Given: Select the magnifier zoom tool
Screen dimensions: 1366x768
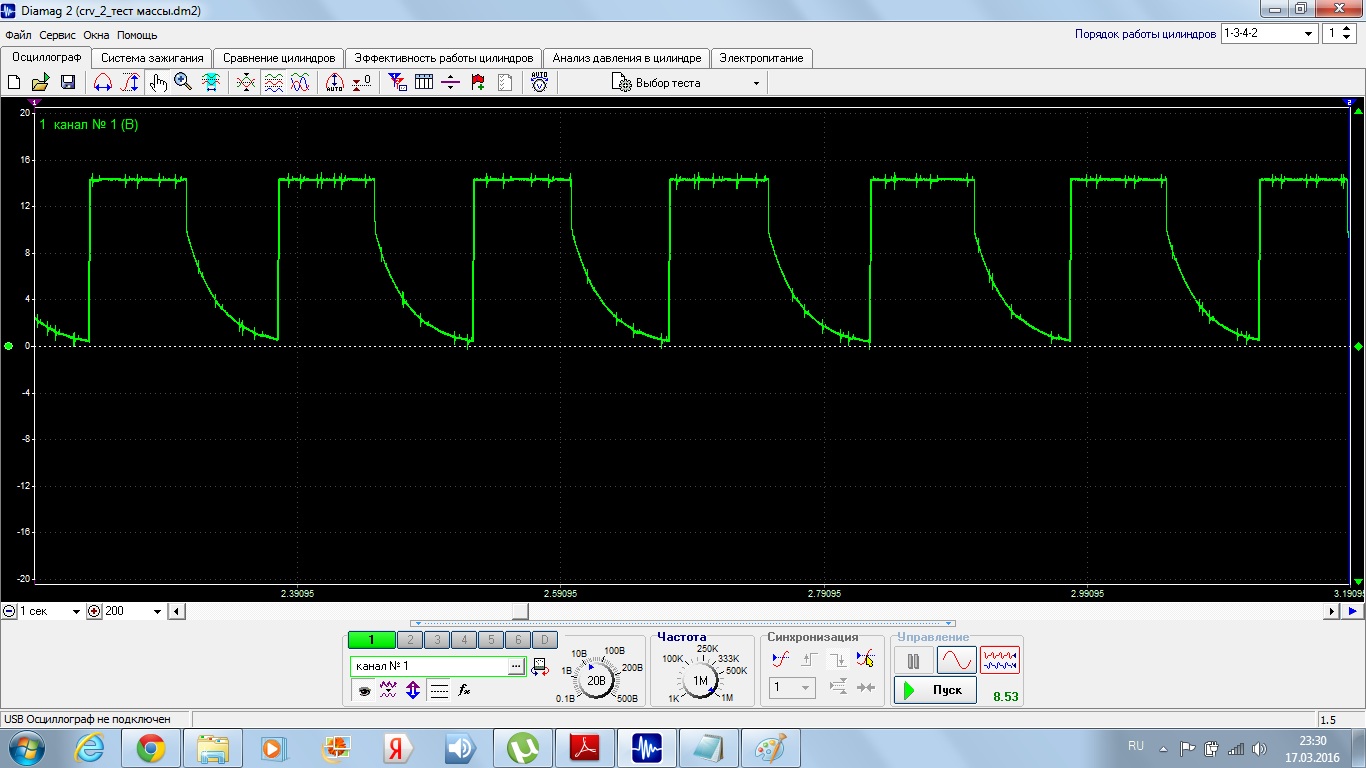Looking at the screenshot, I should pyautogui.click(x=183, y=83).
